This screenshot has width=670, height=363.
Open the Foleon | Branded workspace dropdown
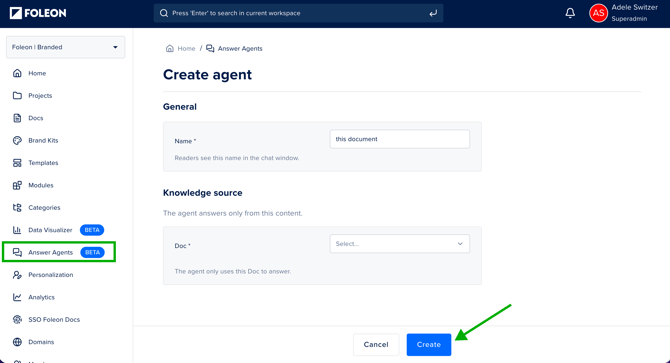(65, 47)
